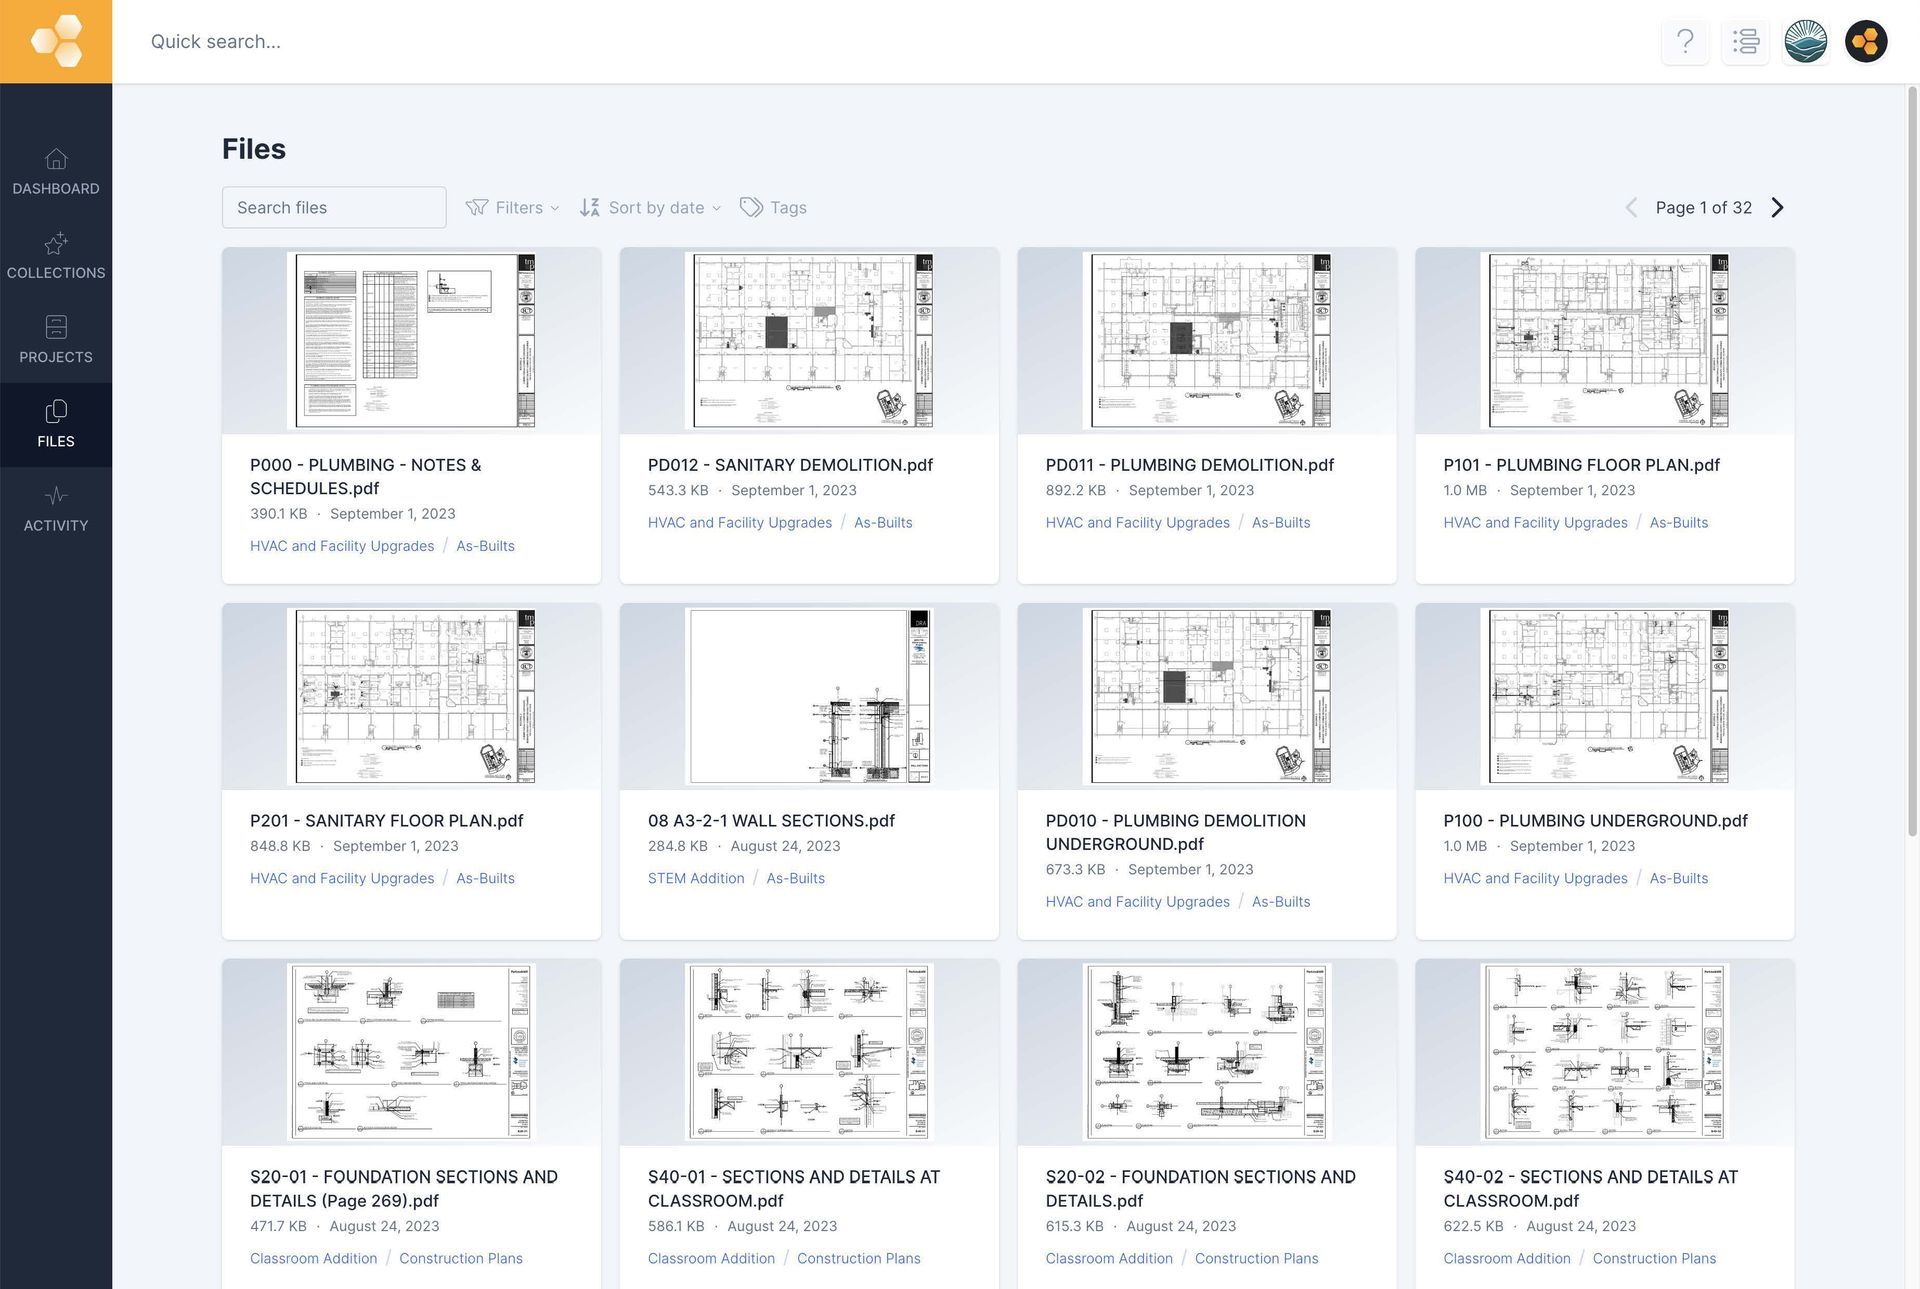Viewport: 1920px width, 1289px height.
Task: Follow the Construction Plans link under S20-01
Action: 461,1258
